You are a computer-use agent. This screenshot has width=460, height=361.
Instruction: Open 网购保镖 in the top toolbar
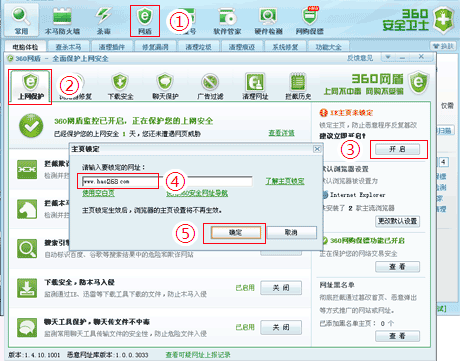310,20
